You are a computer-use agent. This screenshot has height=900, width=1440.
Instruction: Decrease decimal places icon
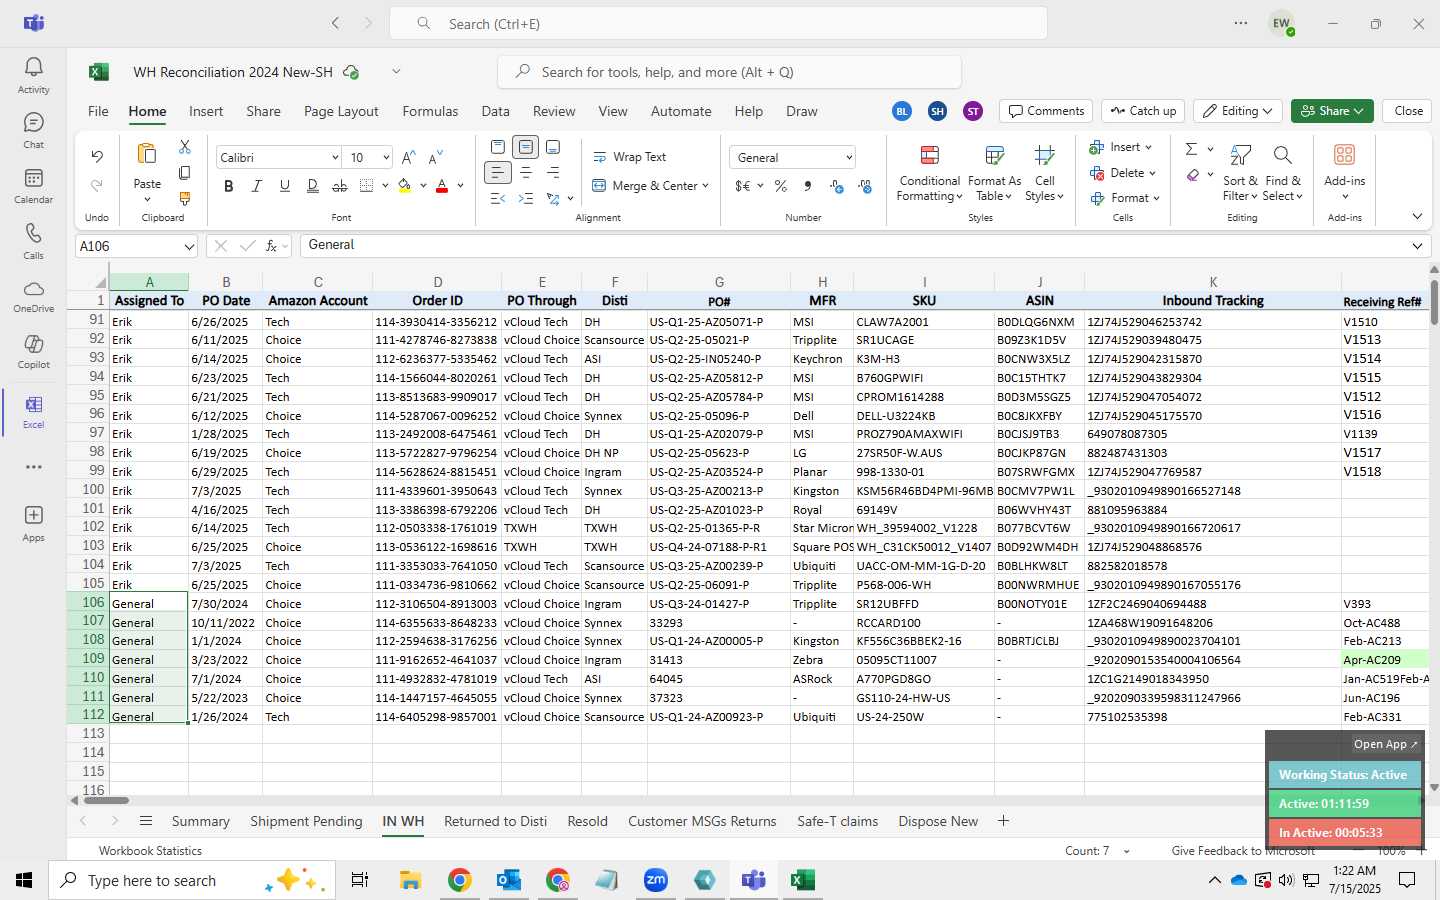865,186
